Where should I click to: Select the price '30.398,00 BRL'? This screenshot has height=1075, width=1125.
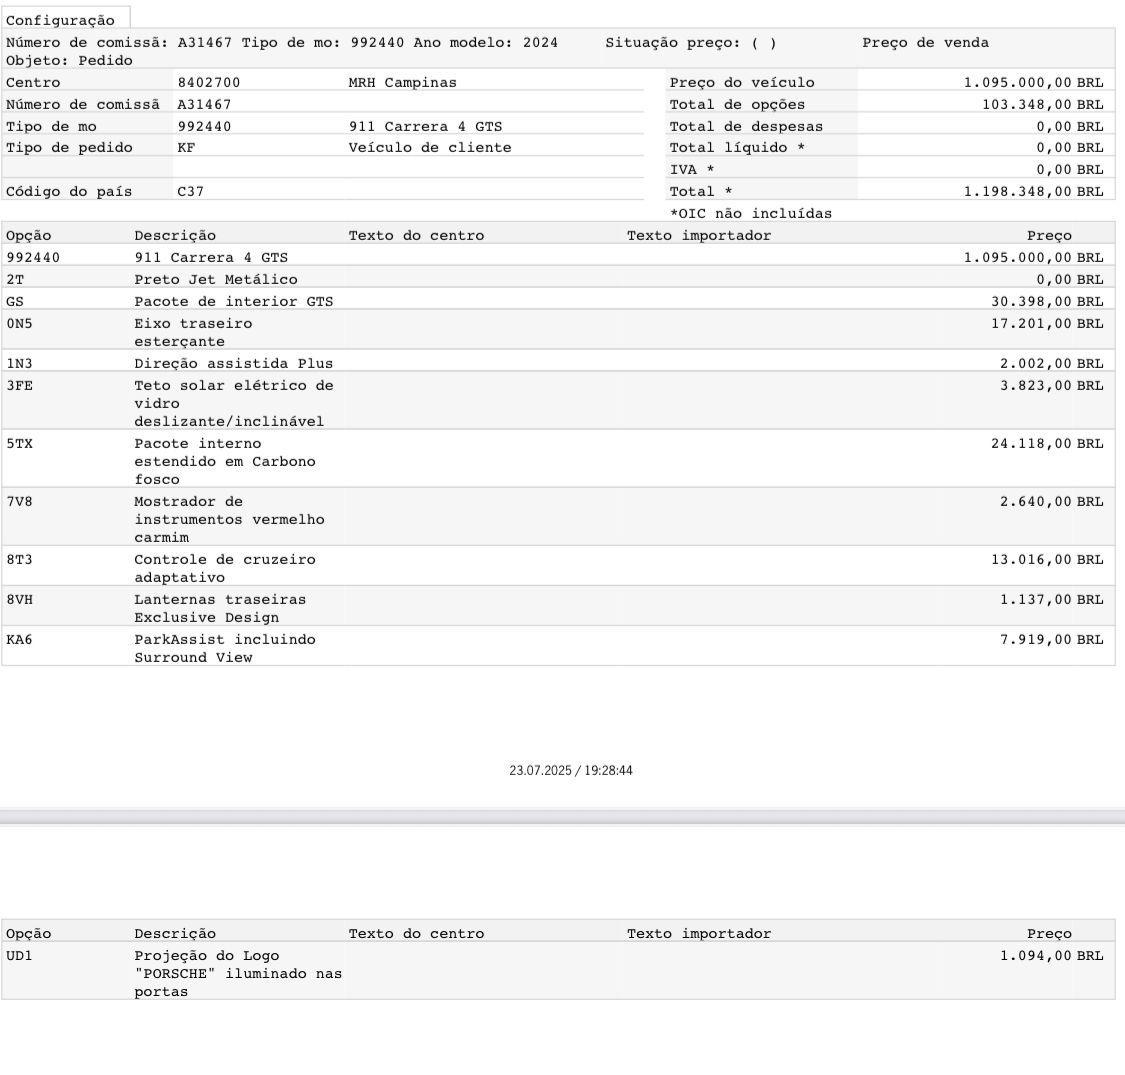point(1047,301)
